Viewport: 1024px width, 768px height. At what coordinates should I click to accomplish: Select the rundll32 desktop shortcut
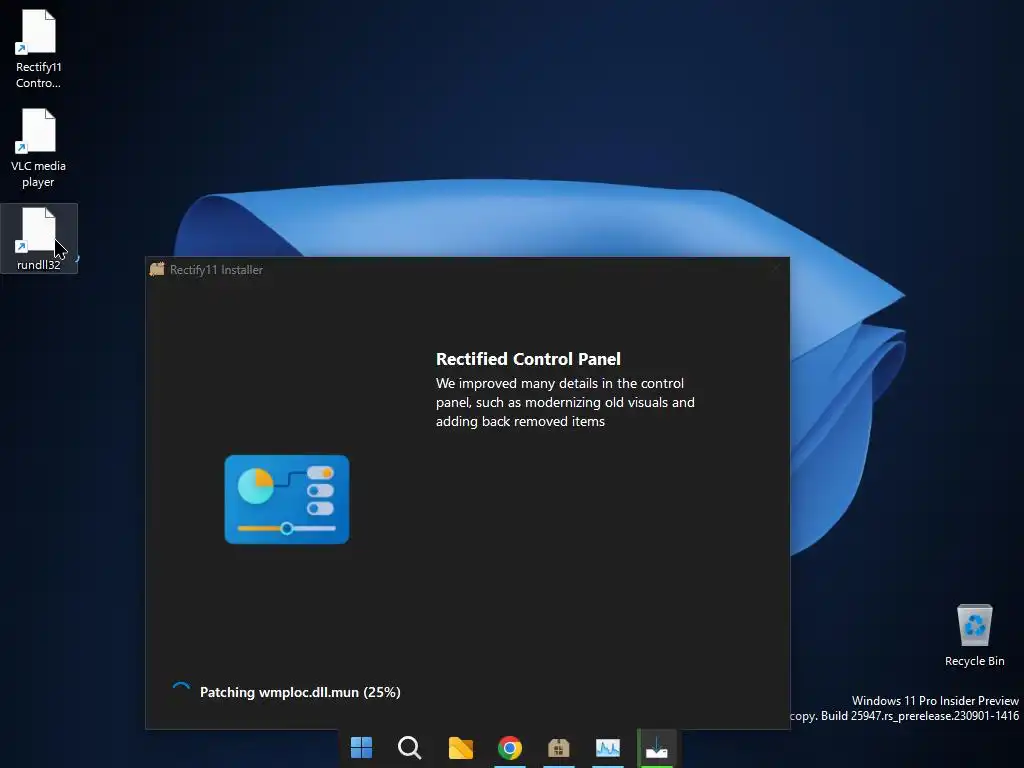(39, 238)
